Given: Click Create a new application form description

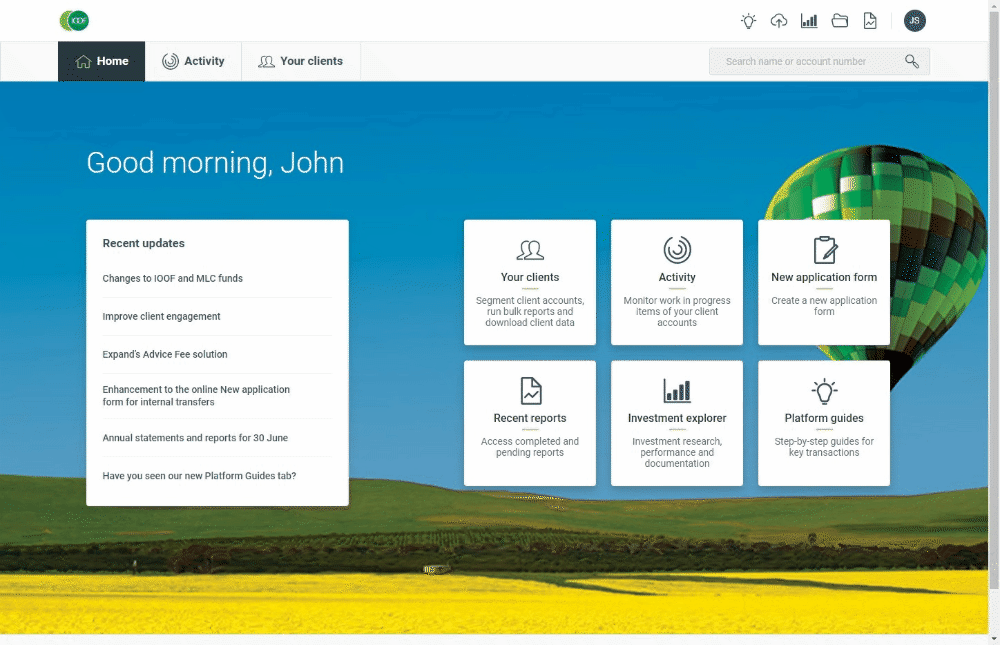Looking at the screenshot, I should click(824, 306).
